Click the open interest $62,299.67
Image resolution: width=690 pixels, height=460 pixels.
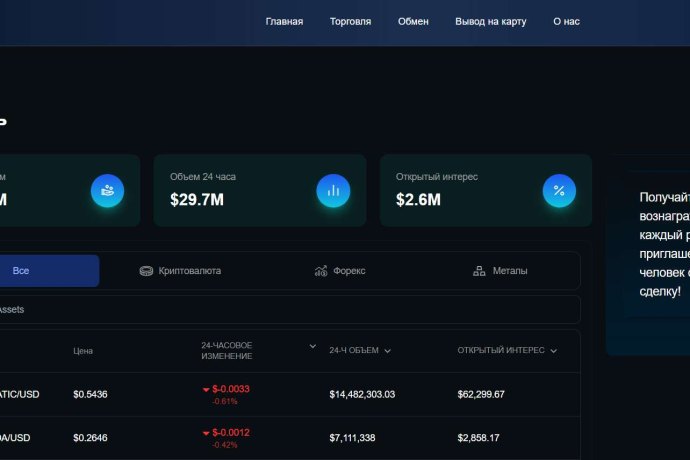point(481,394)
